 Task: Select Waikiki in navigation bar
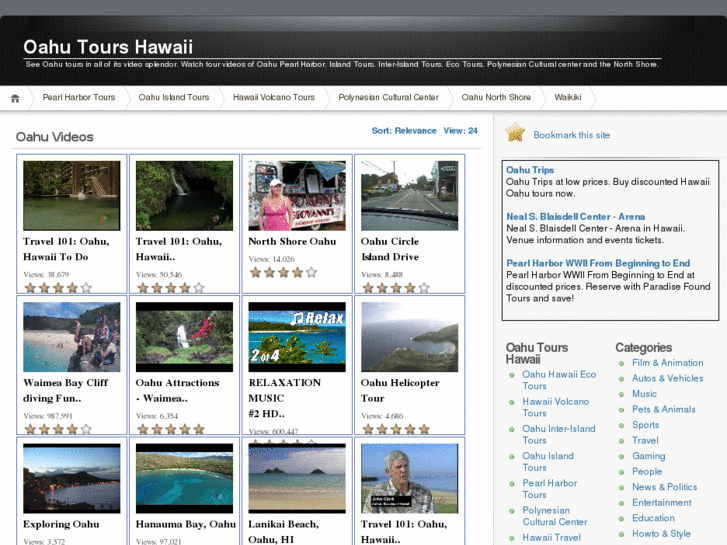point(568,97)
